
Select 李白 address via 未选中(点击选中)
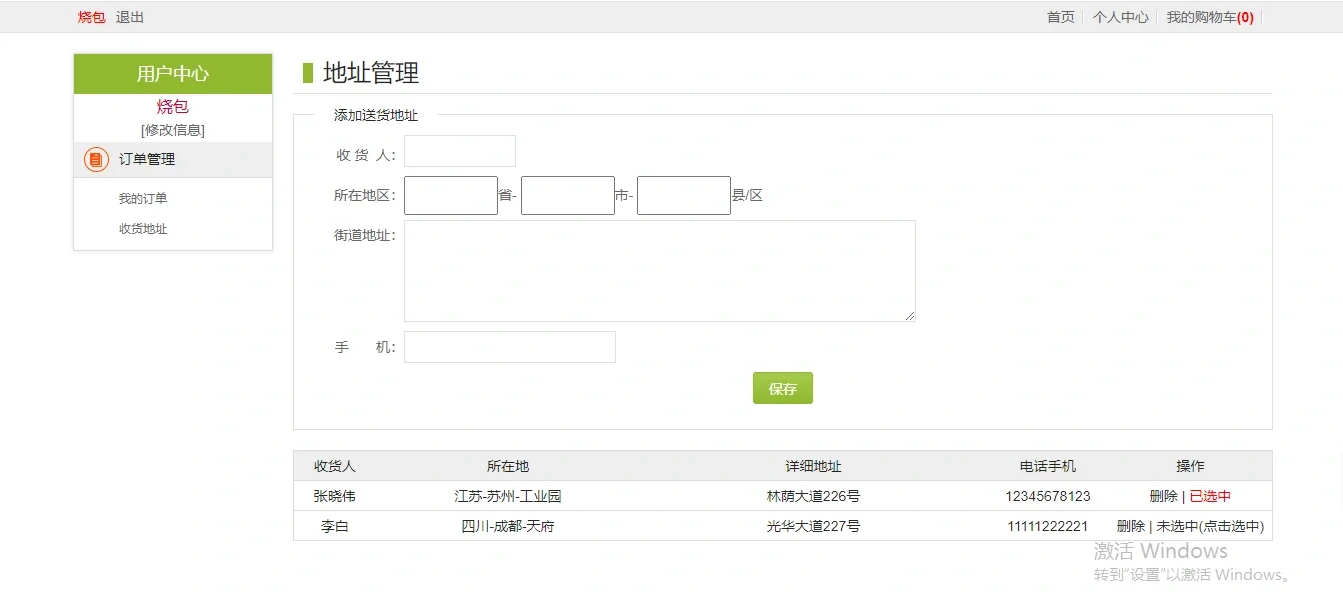point(1210,526)
